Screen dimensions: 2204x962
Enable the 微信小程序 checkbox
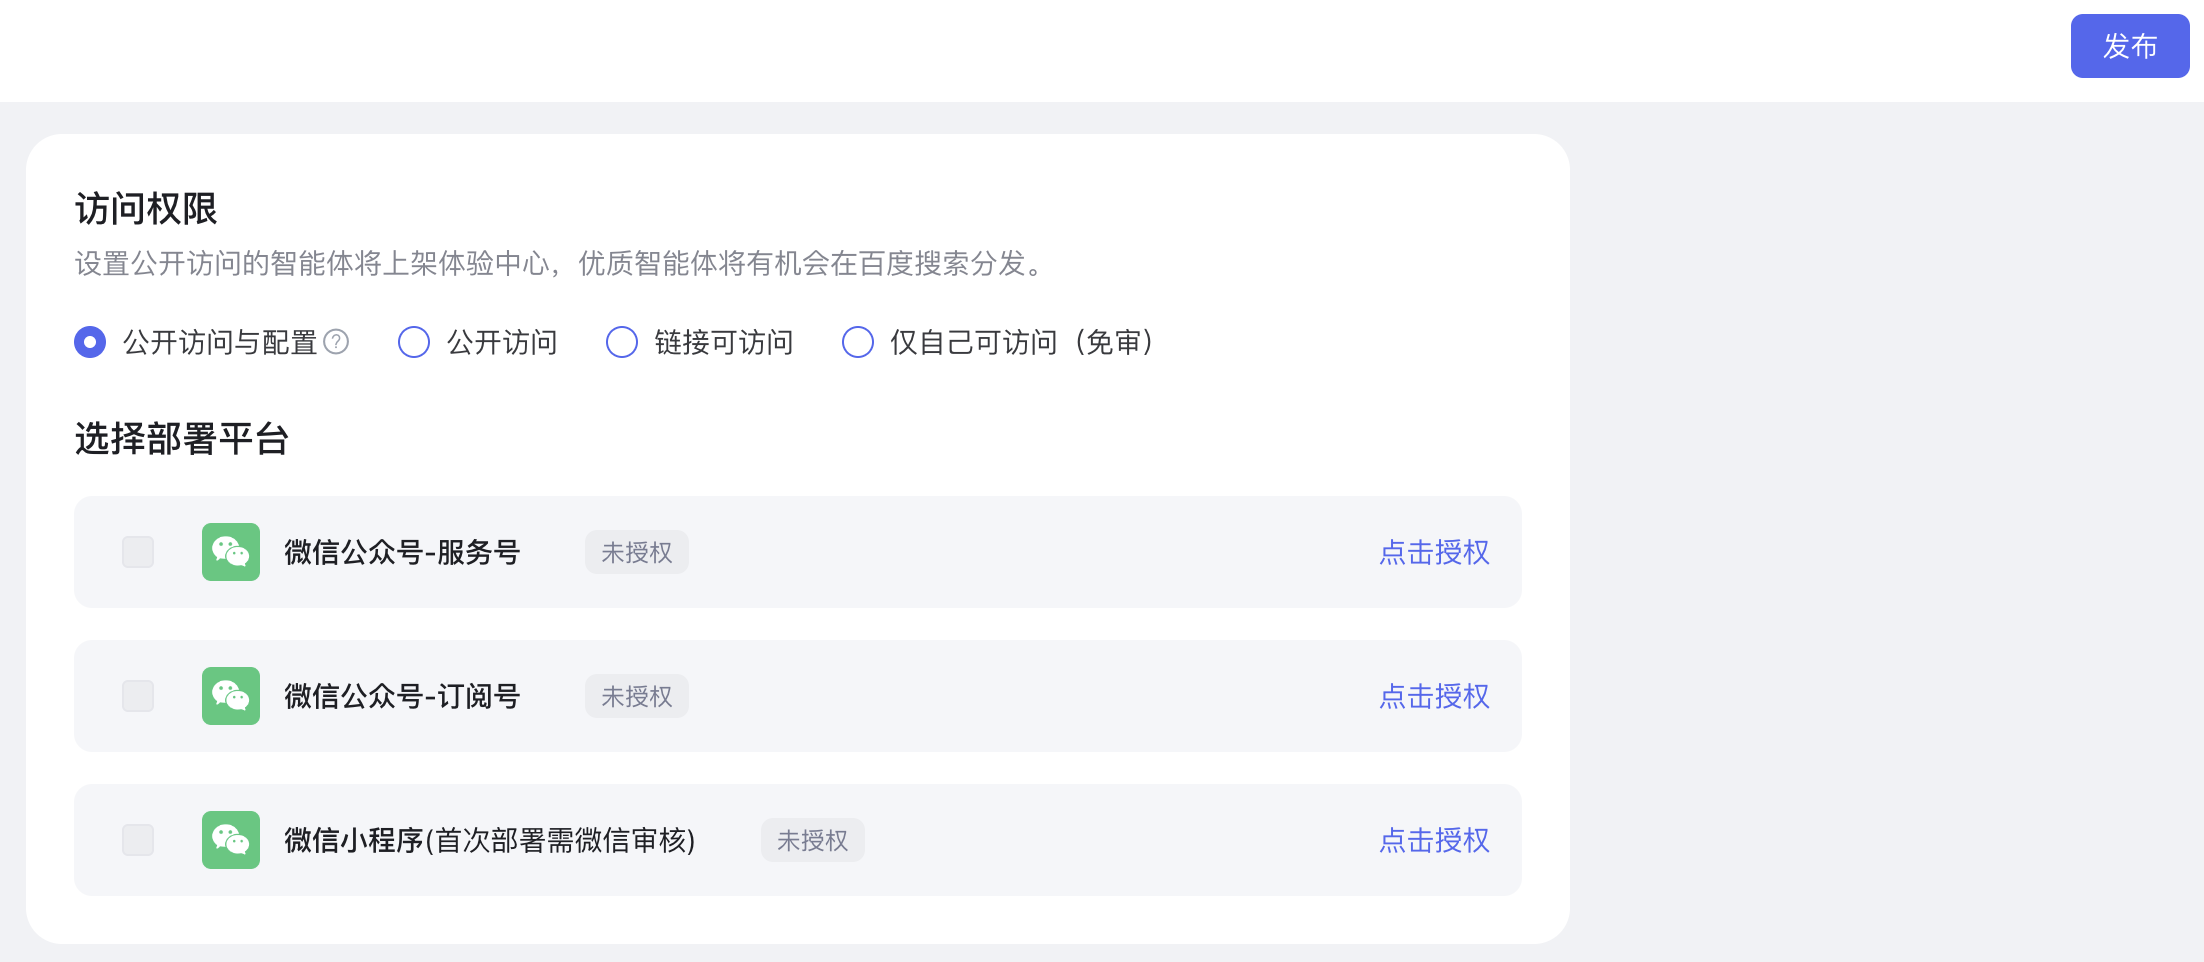[138, 840]
